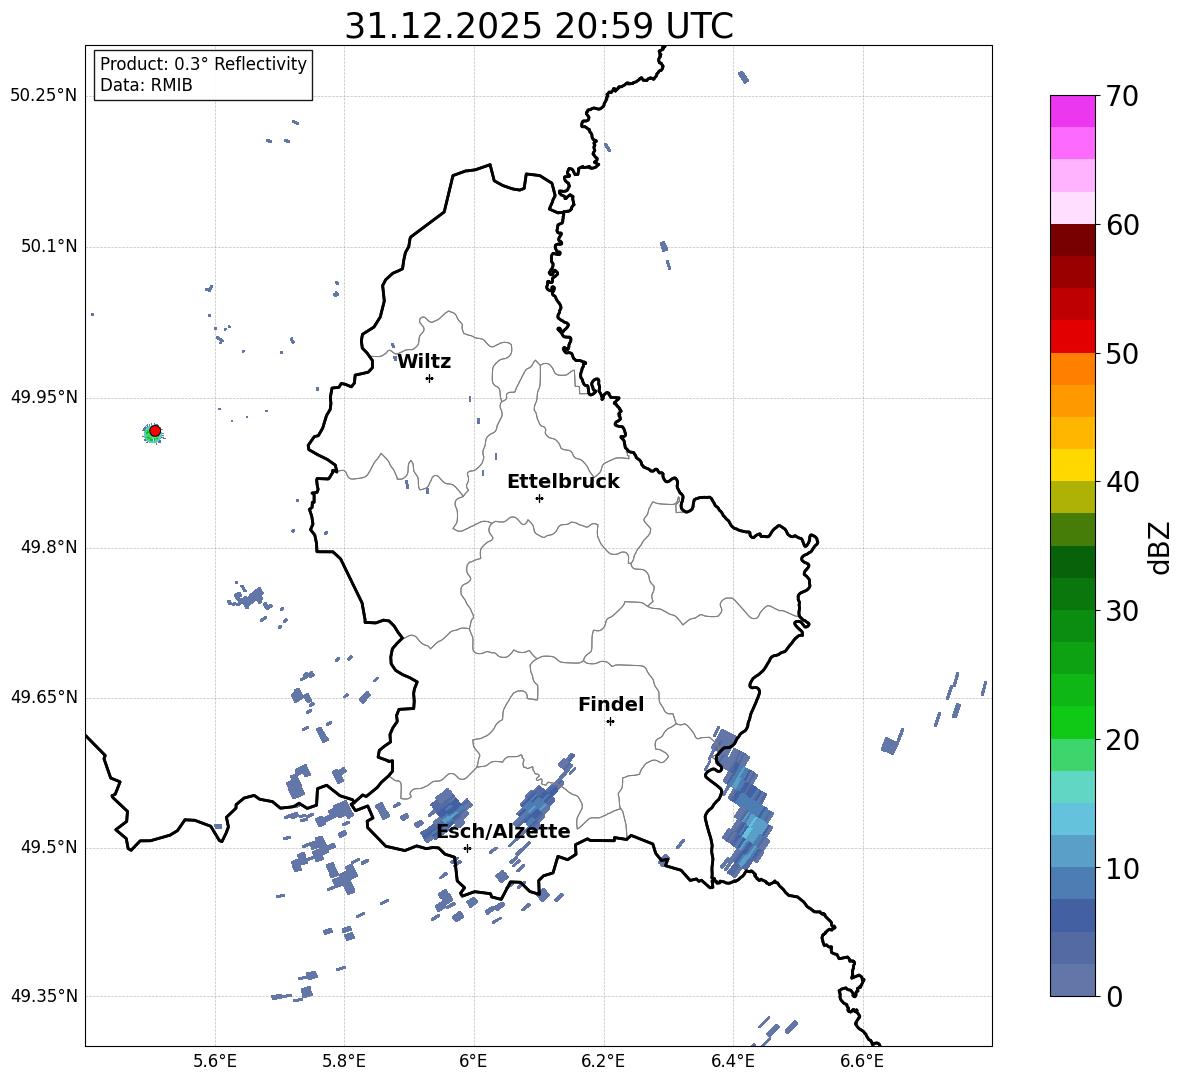Viewport: 1184px width, 1081px height.
Task: Click the magenta colorbar segment just below 70
Action: tap(1072, 112)
